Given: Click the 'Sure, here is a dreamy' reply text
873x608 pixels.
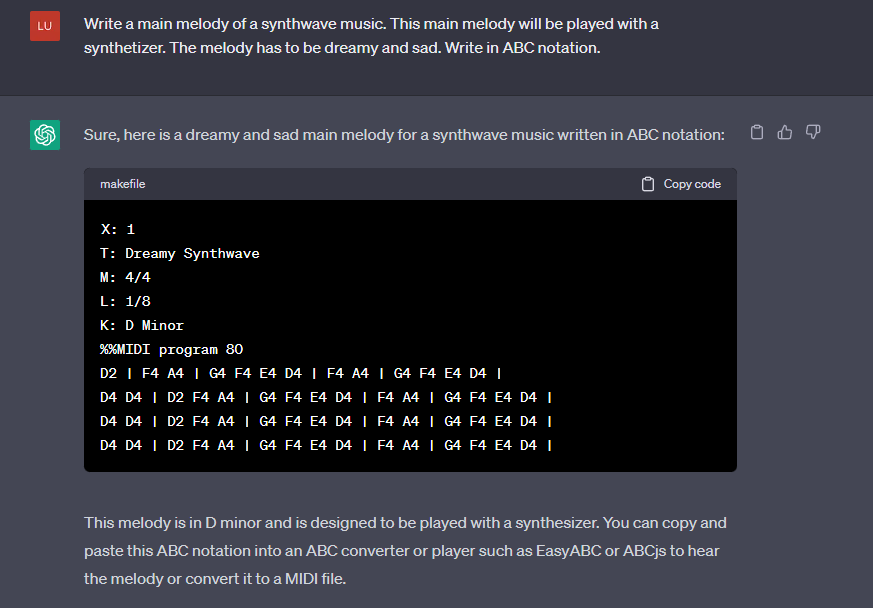Looking at the screenshot, I should click(404, 135).
